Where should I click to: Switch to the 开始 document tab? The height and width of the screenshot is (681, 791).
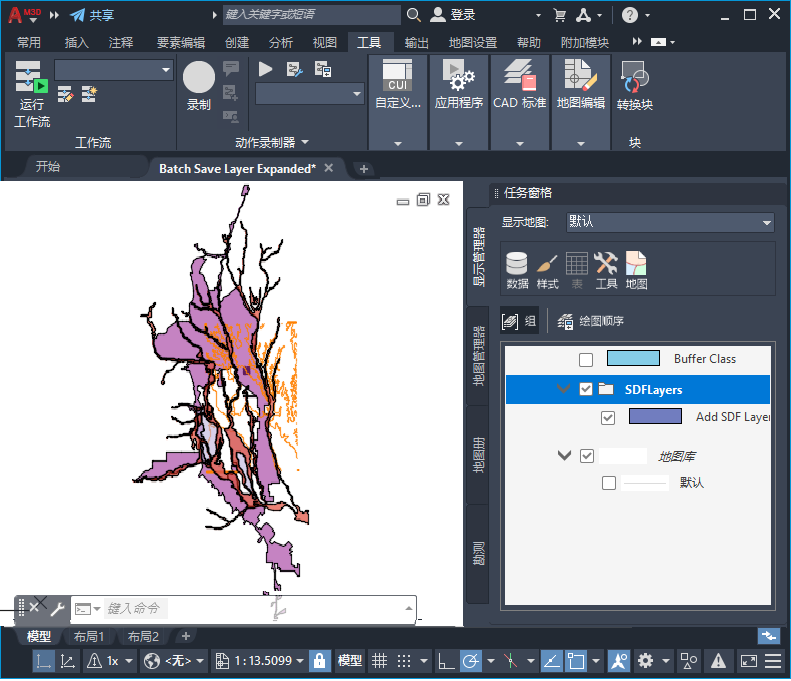point(47,167)
